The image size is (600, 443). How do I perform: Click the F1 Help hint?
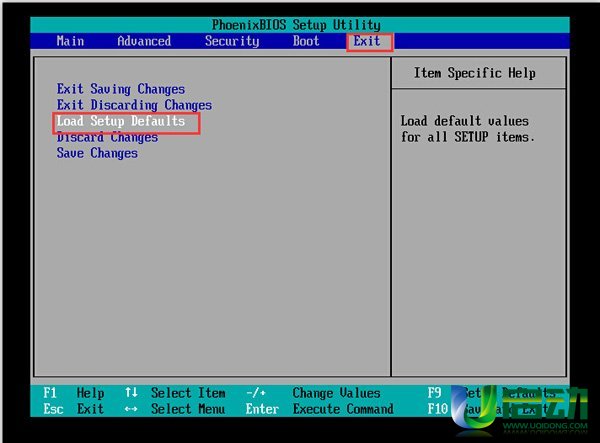tap(73, 393)
